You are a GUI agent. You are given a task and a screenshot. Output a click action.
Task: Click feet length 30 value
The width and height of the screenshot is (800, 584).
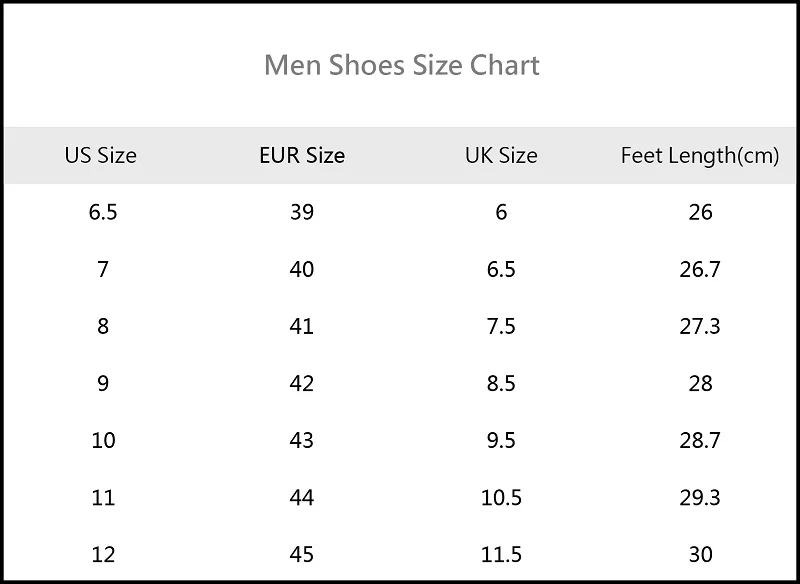(x=700, y=555)
